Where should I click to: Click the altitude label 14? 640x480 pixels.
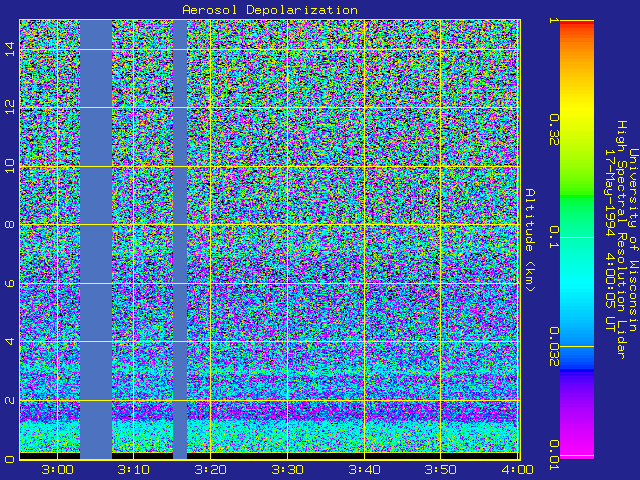[10, 49]
